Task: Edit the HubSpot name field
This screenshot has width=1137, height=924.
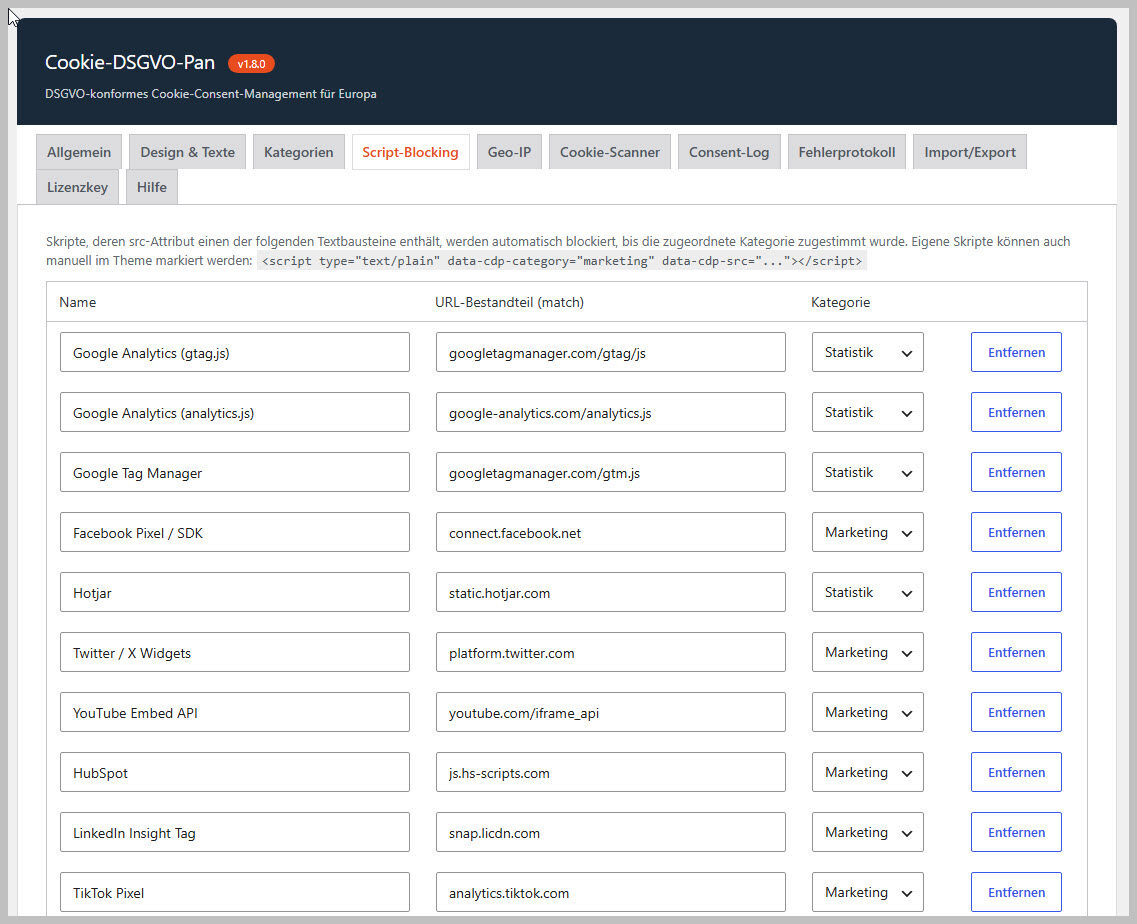Action: pyautogui.click(x=235, y=772)
